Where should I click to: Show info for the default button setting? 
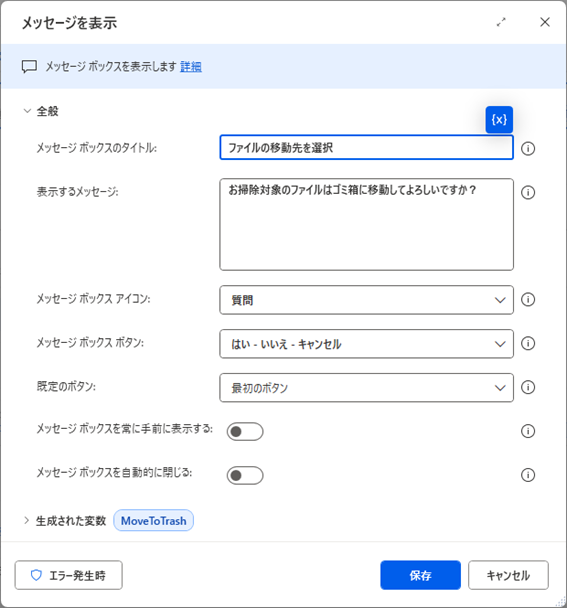[528, 387]
